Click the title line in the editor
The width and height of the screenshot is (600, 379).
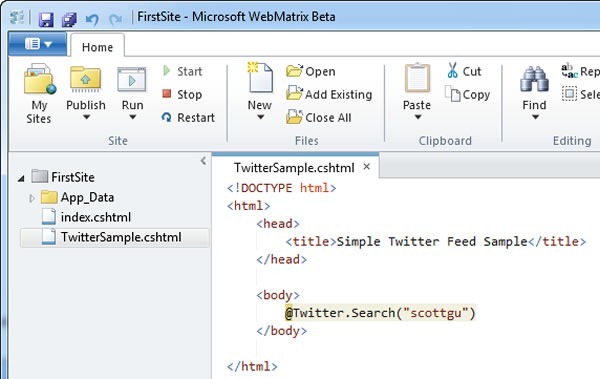tap(435, 242)
